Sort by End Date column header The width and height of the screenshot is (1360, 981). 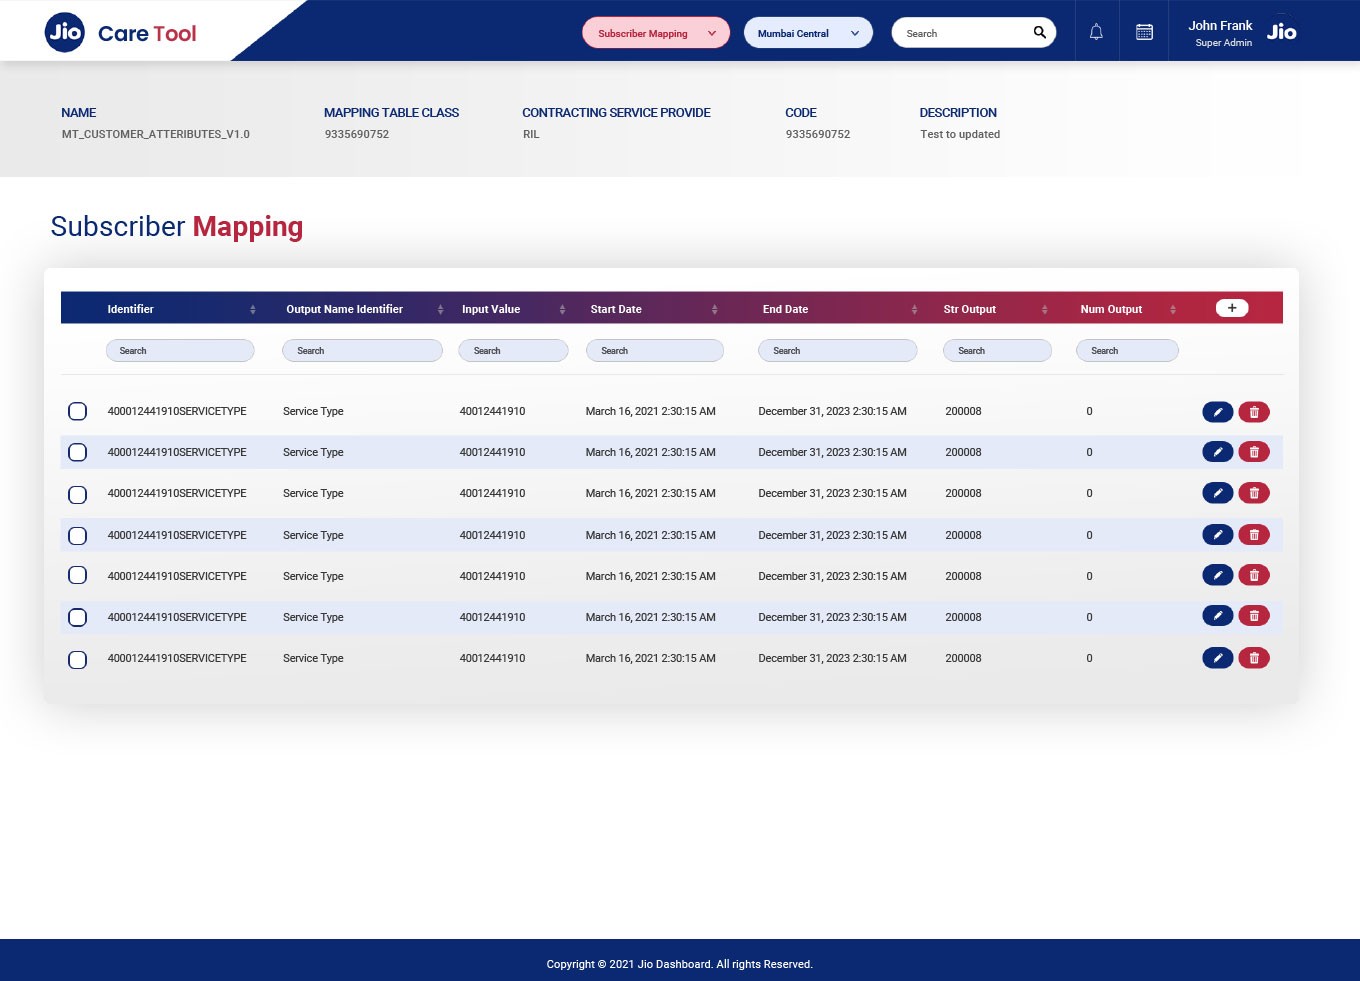coord(914,309)
